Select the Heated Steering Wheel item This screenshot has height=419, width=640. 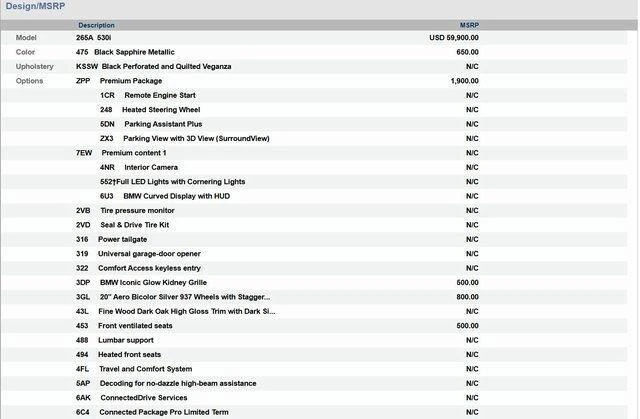click(160, 109)
